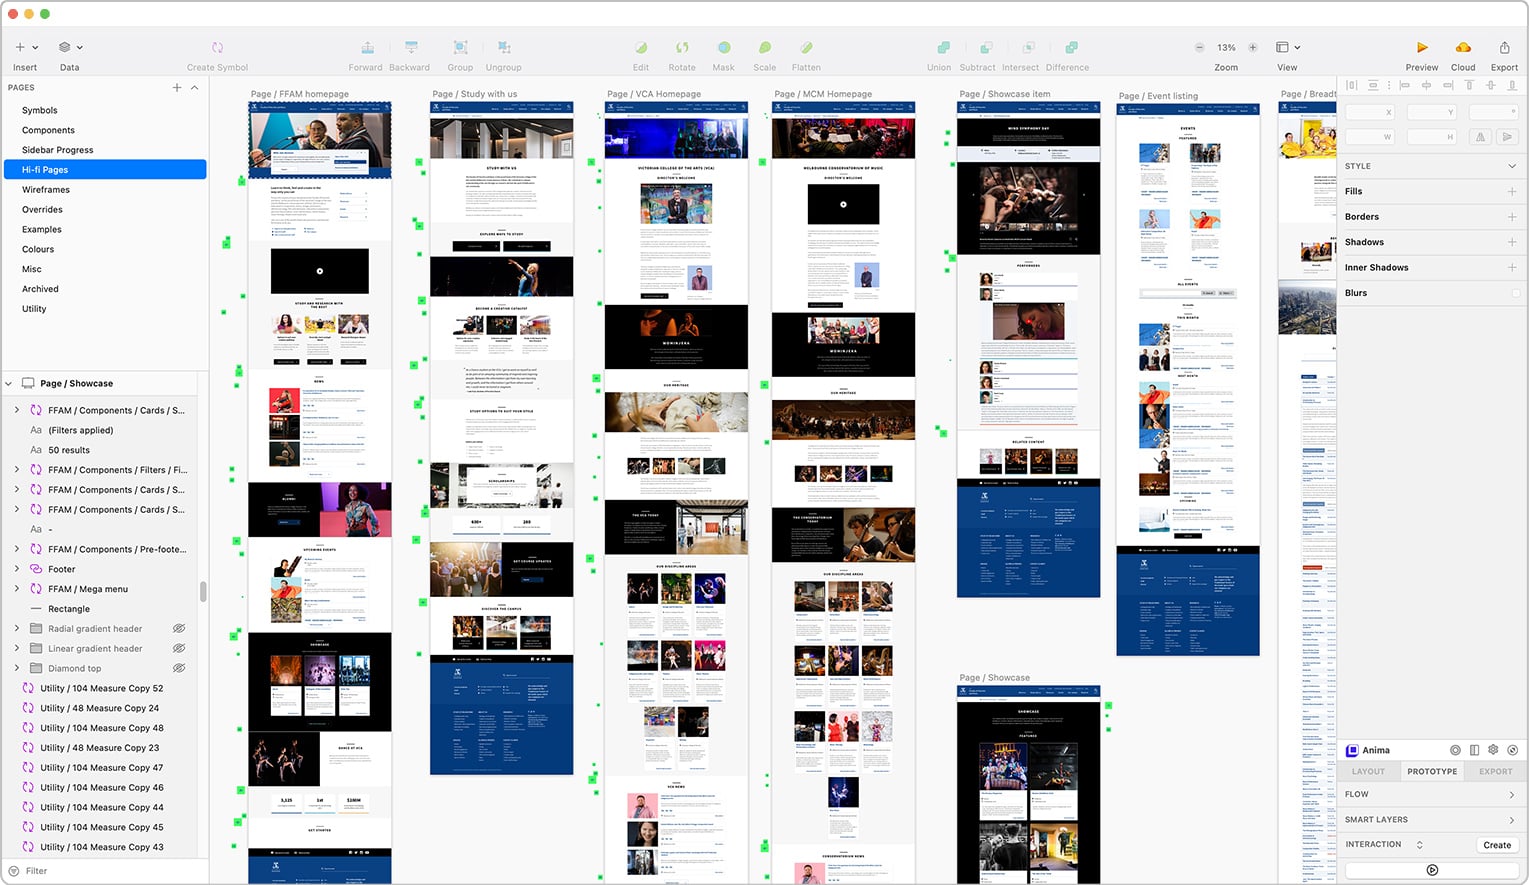Toggle visibility of Diamond top layer
The height and width of the screenshot is (885, 1529).
(x=179, y=669)
